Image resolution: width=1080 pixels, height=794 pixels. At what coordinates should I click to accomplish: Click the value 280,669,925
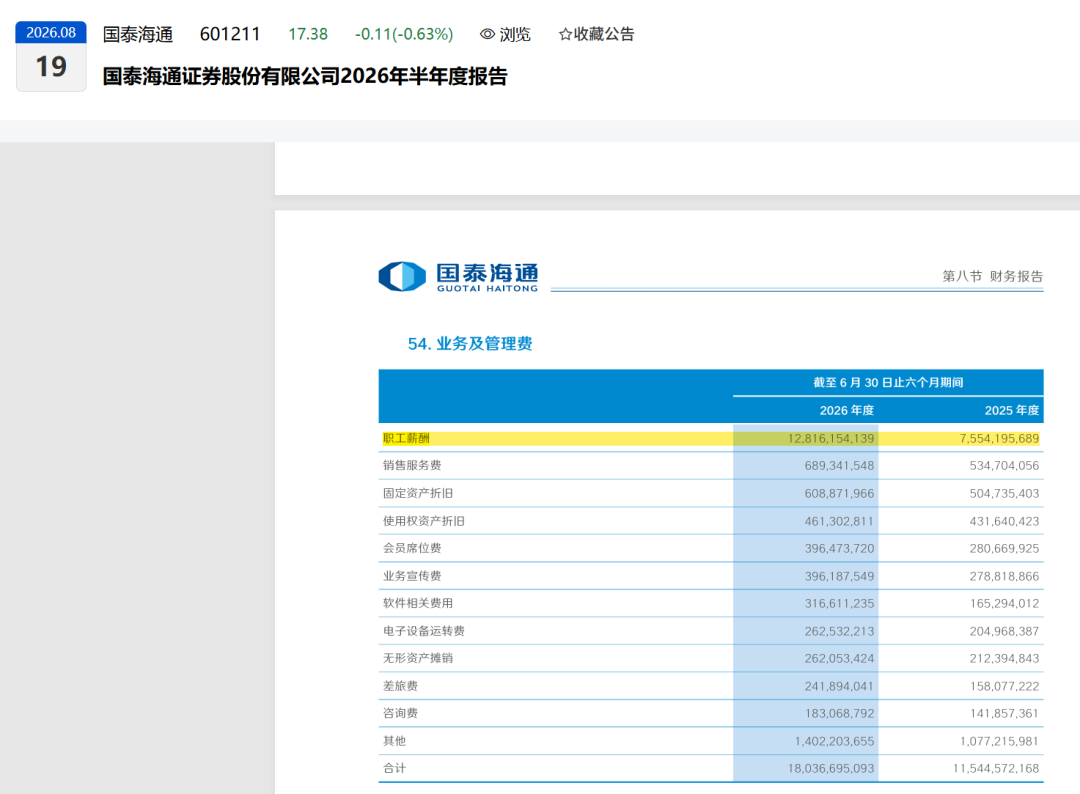(1004, 549)
